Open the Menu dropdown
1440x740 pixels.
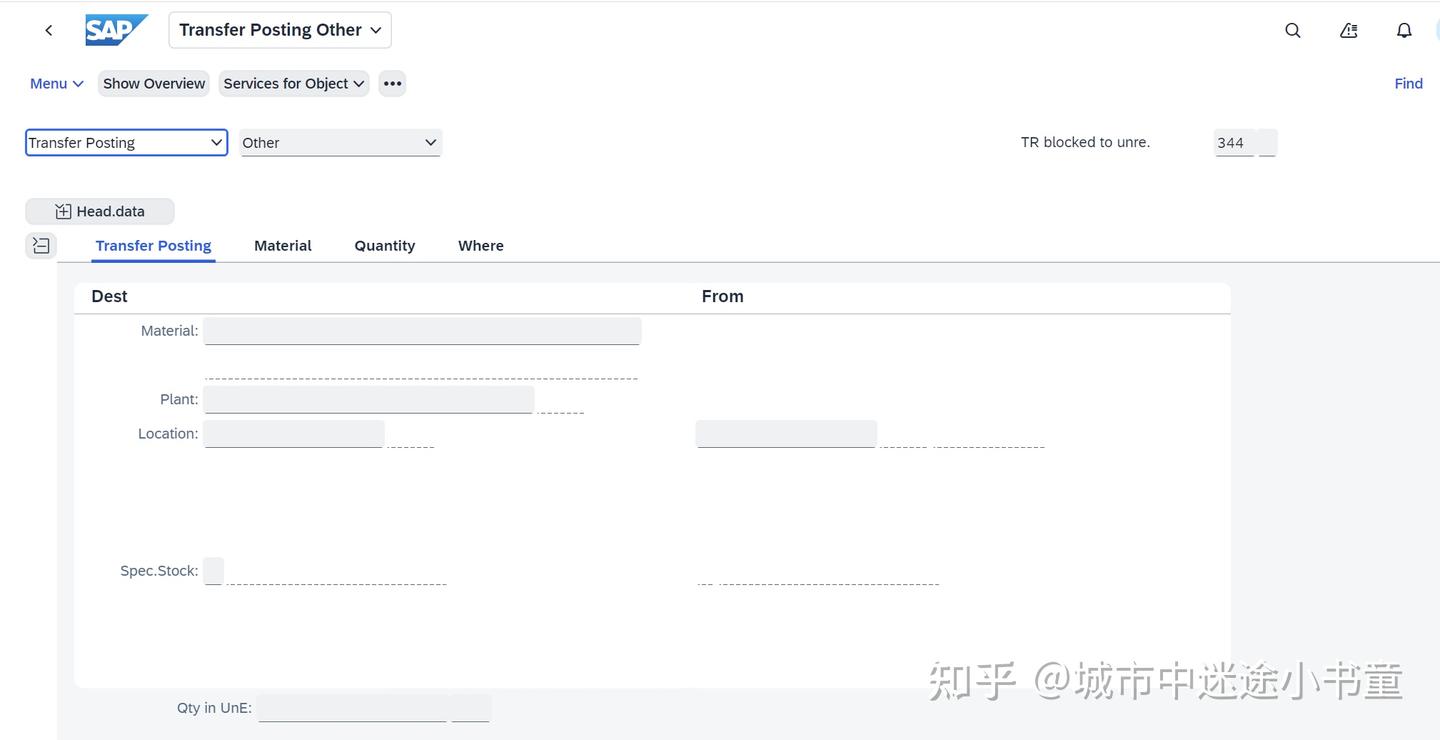[x=56, y=83]
